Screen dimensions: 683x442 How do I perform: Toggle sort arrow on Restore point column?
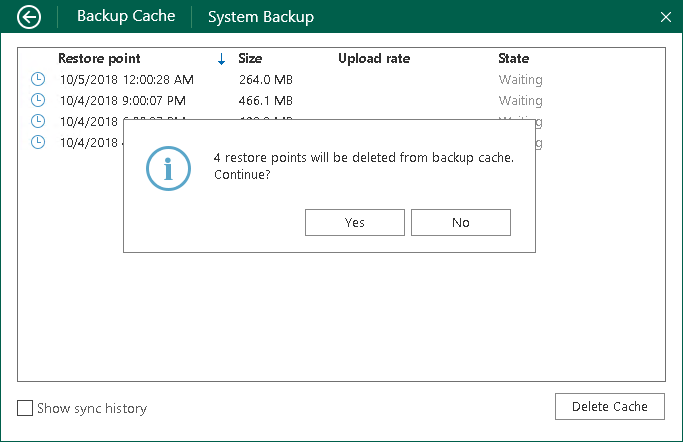pyautogui.click(x=221, y=59)
